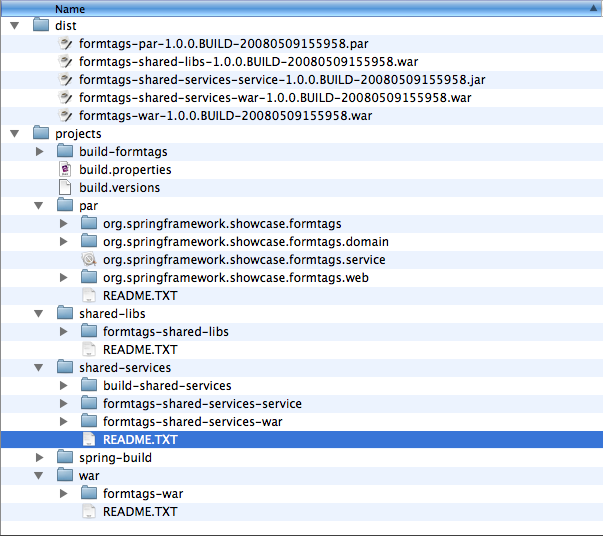603x536 pixels.
Task: Click README.TXT icon under war folder
Action: point(89,511)
